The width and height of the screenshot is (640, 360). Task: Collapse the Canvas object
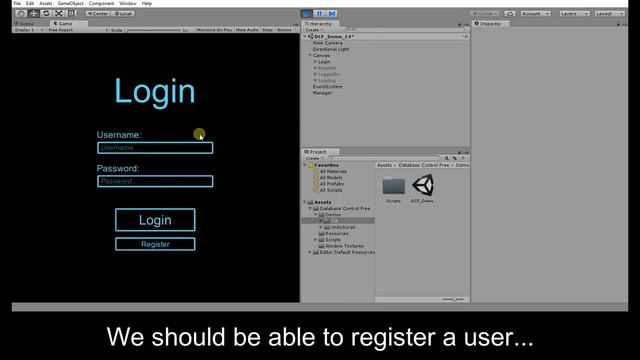tap(310, 55)
